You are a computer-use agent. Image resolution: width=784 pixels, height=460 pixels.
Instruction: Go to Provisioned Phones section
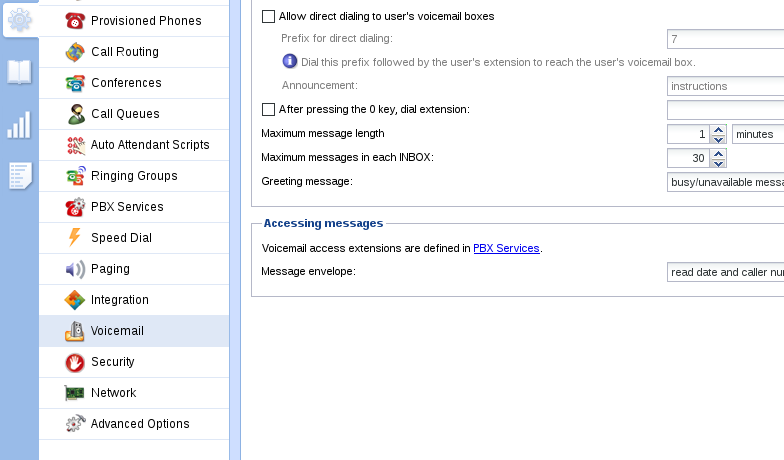(146, 21)
